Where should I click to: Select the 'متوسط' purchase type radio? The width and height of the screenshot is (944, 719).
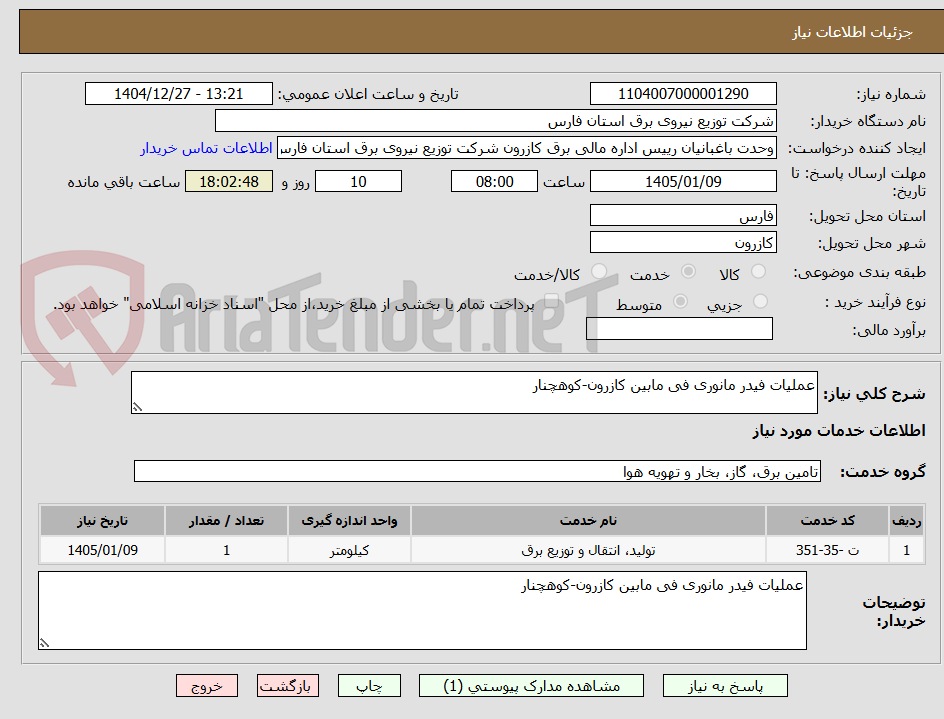(680, 301)
